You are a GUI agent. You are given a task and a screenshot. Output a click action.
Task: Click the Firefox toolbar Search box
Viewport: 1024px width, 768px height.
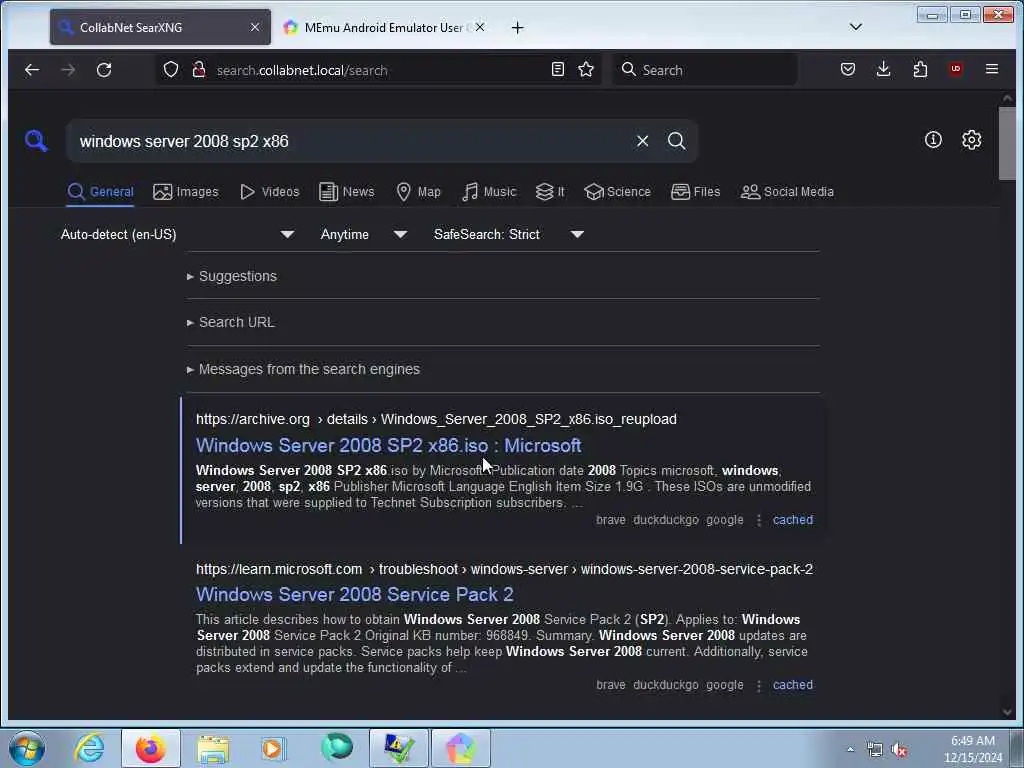point(705,70)
